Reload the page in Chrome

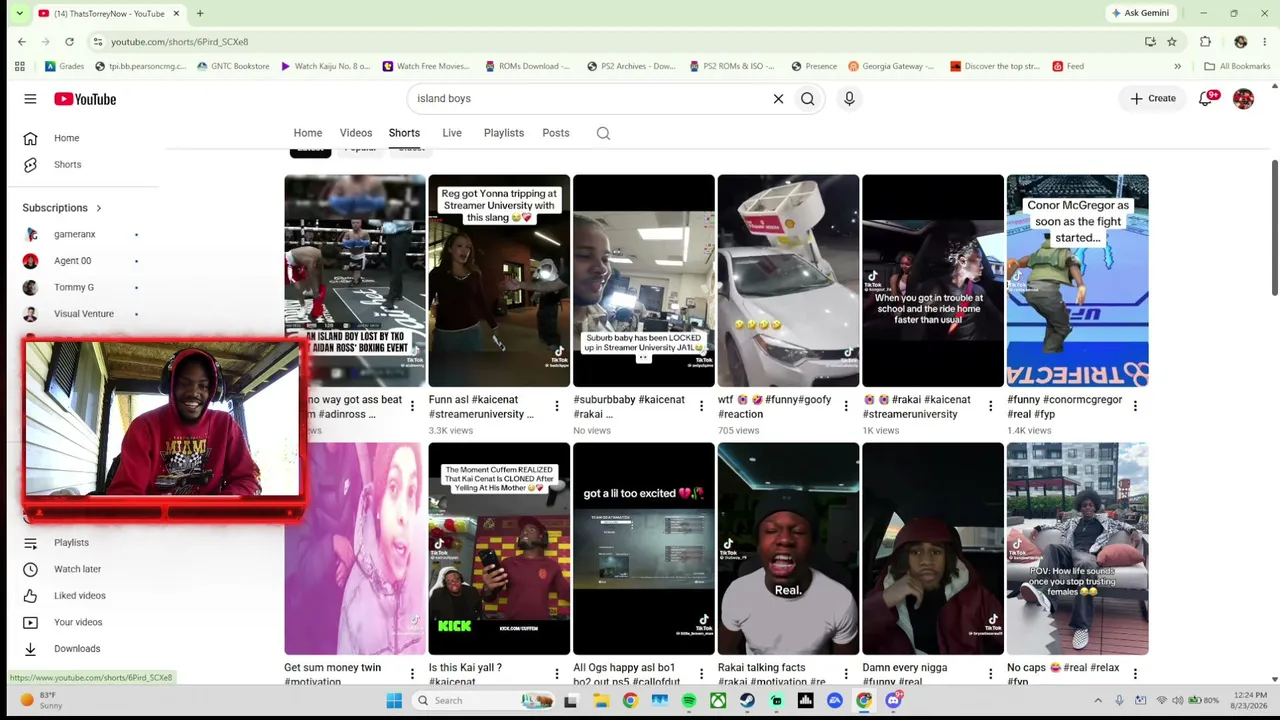pos(69,42)
